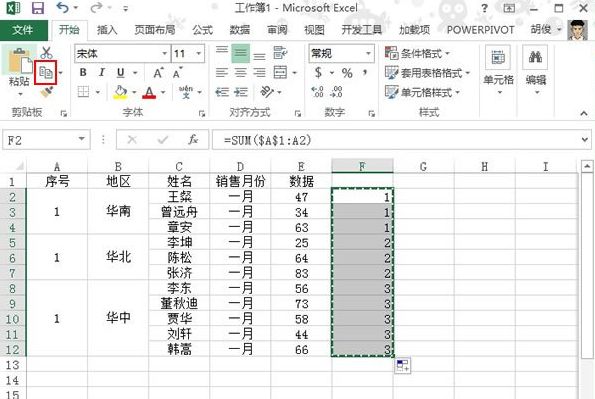Open the fill color dropdown arrow
This screenshot has height=399, width=595.
(134, 92)
